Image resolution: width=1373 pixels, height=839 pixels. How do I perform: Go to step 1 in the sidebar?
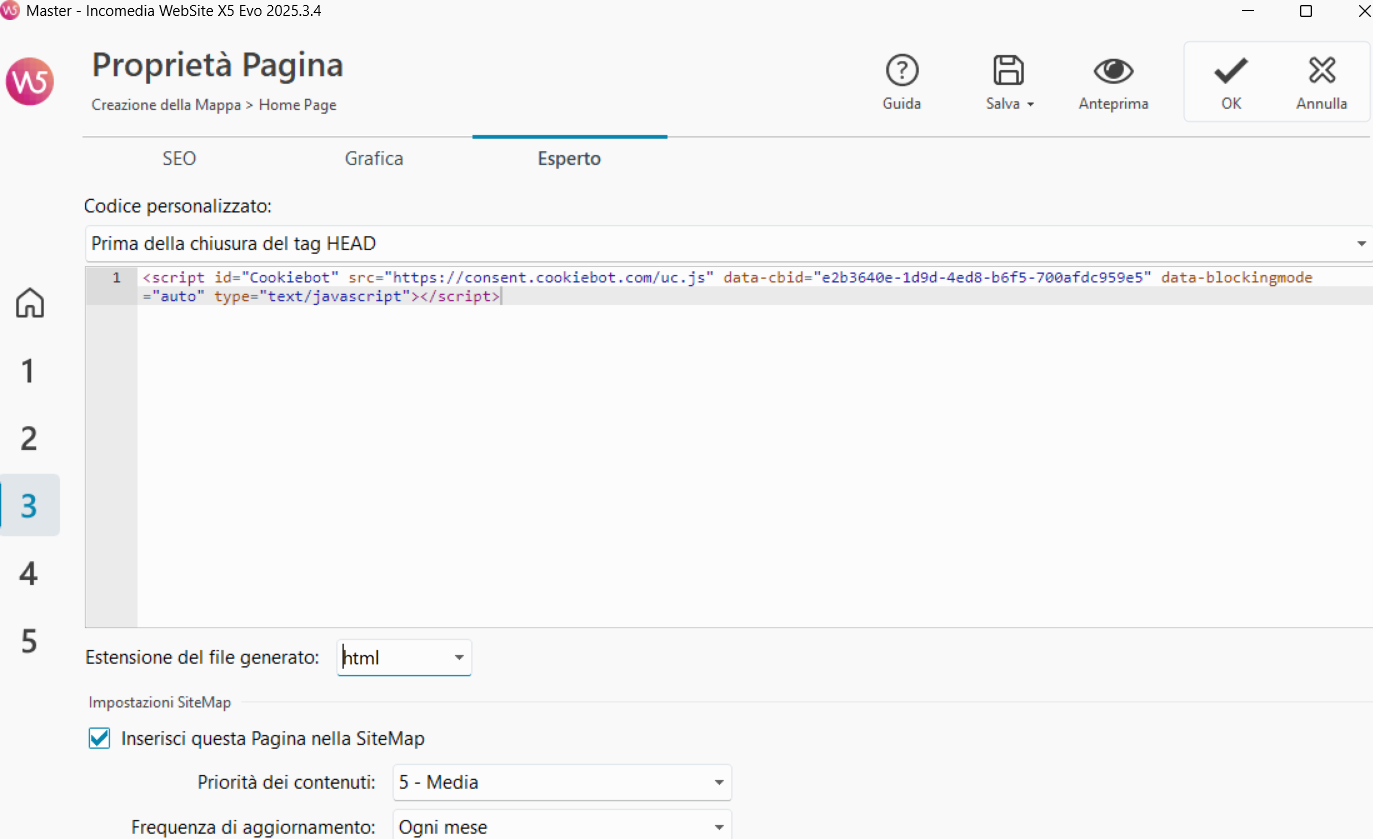(29, 371)
